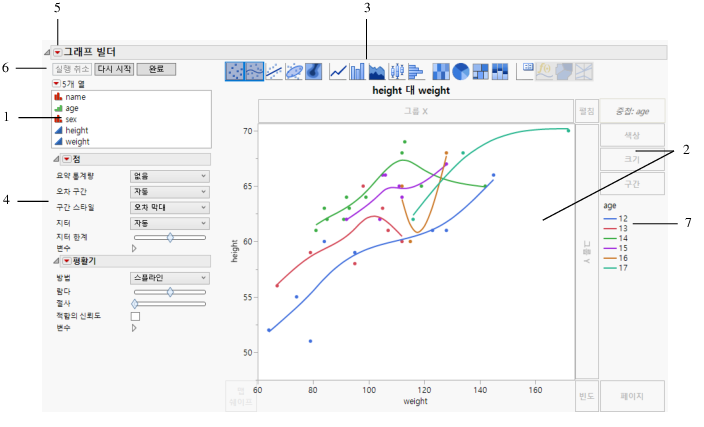This screenshot has height=427, width=704.
Task: Click the 다시 시작 button
Action: click(114, 69)
